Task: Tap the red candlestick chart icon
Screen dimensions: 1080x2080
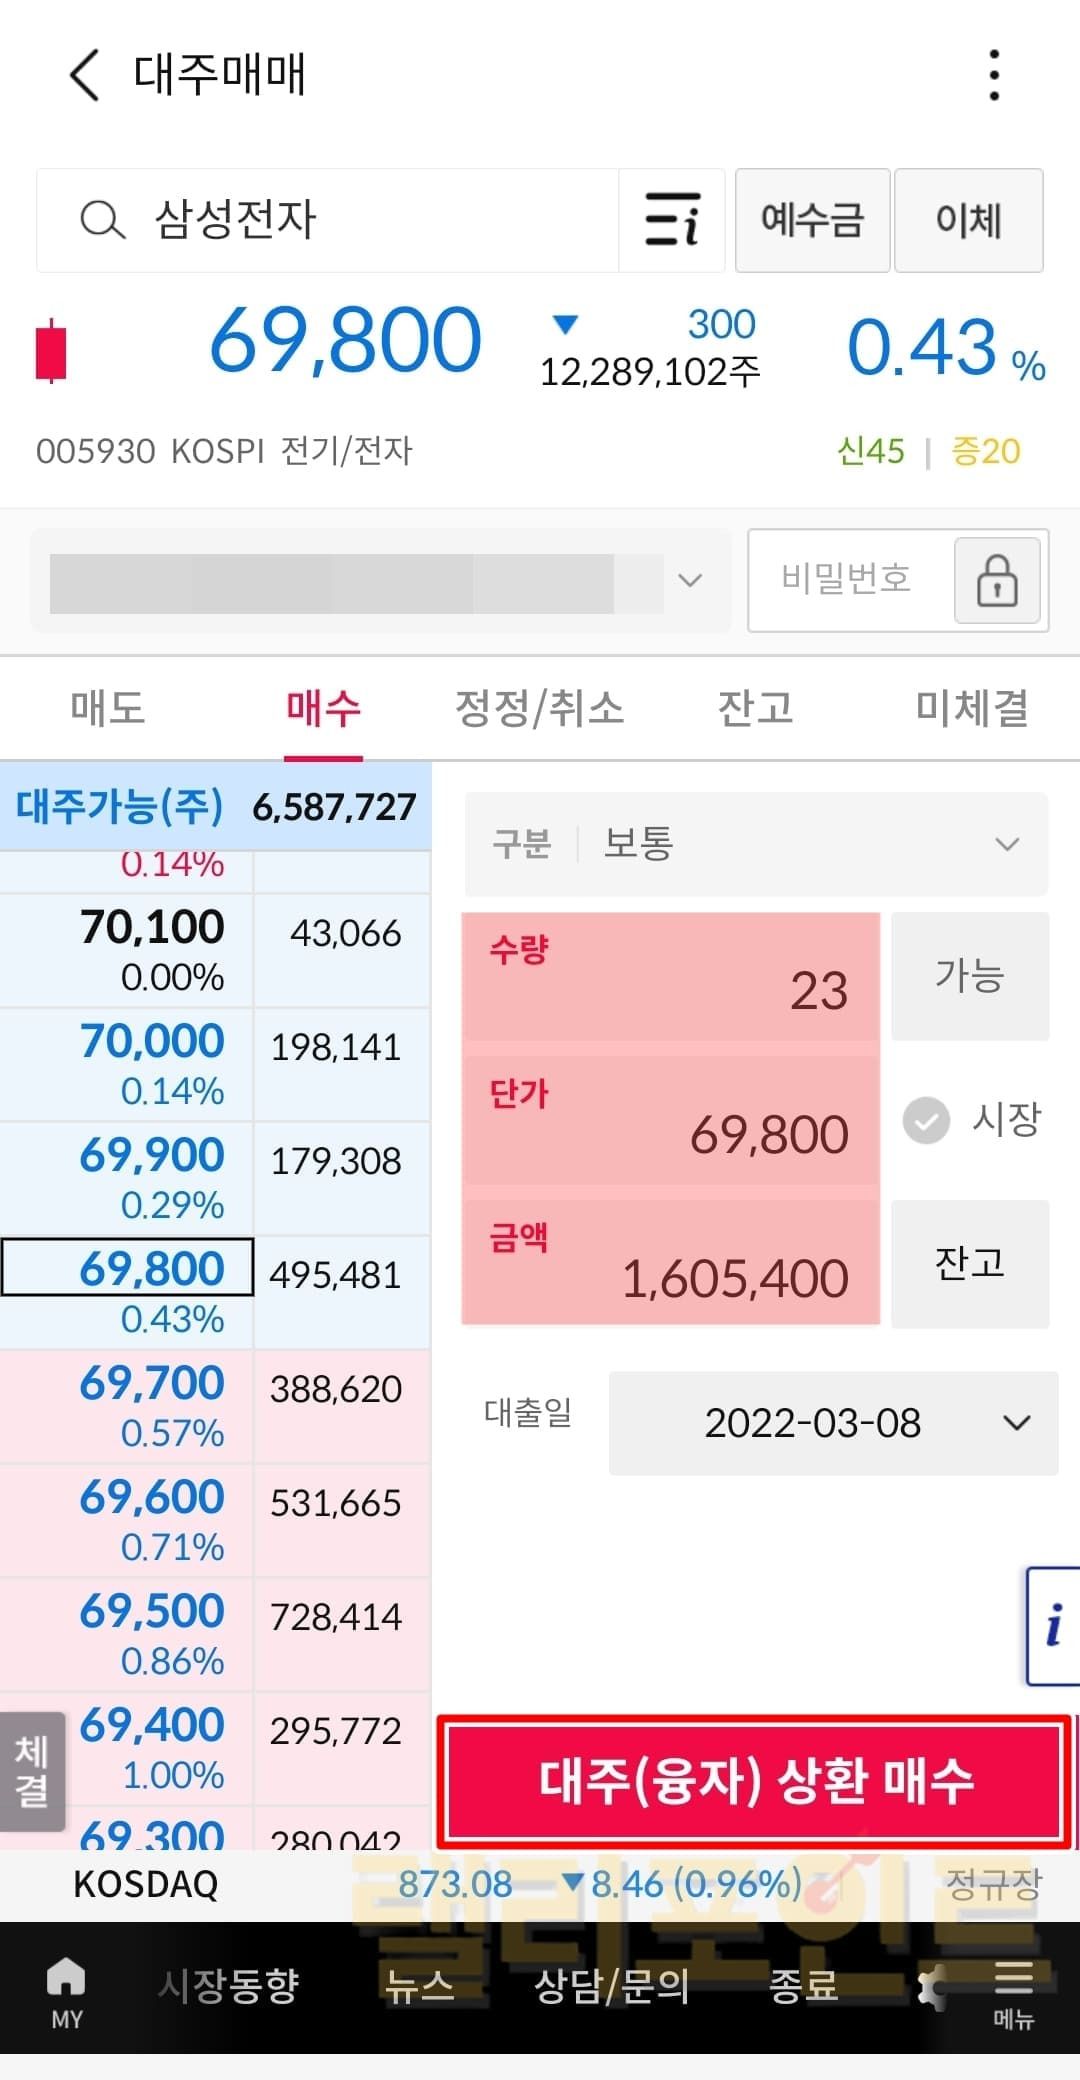Action: point(50,351)
